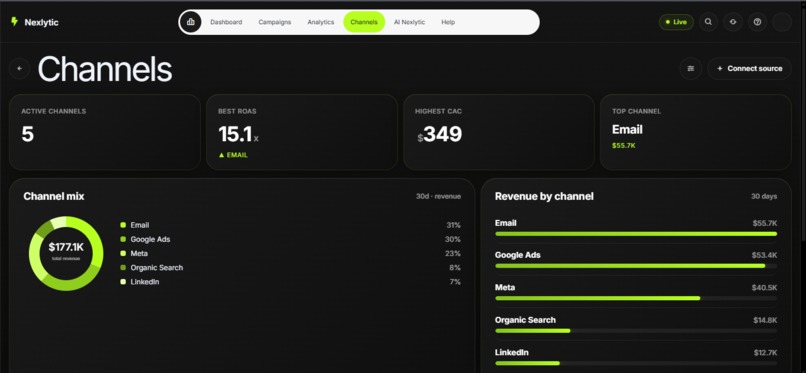Click the Meta revenue progress bar
The height and width of the screenshot is (373, 806).
pos(636,299)
